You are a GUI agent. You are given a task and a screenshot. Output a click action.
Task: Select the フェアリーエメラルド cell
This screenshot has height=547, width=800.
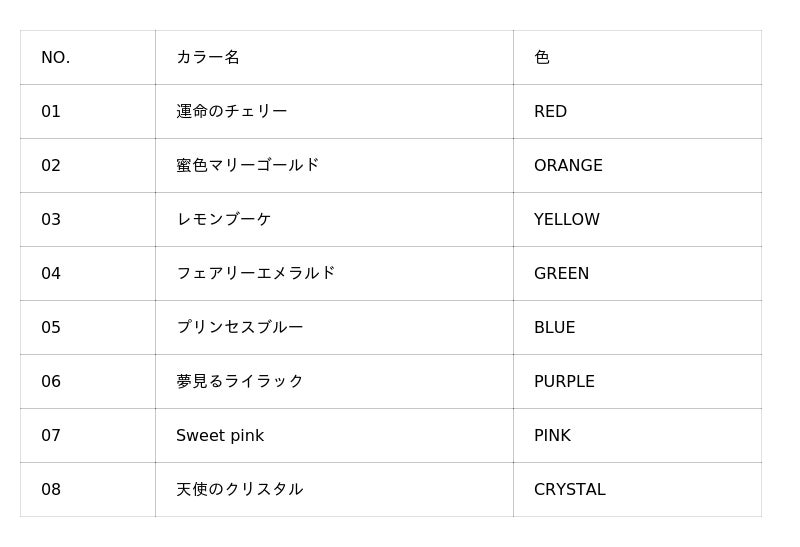pos(256,274)
